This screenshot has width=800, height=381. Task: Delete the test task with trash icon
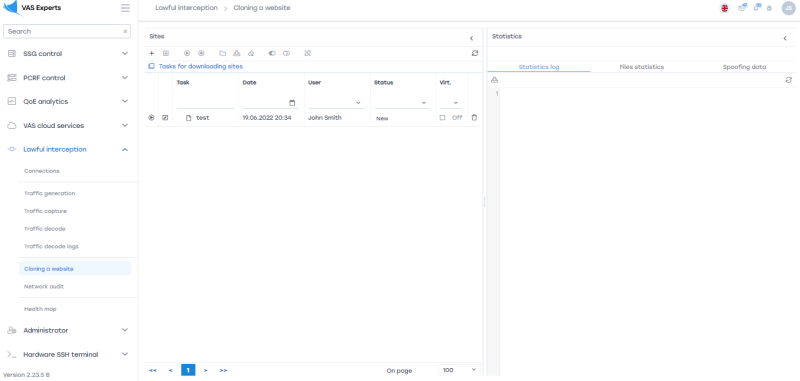[x=474, y=117]
